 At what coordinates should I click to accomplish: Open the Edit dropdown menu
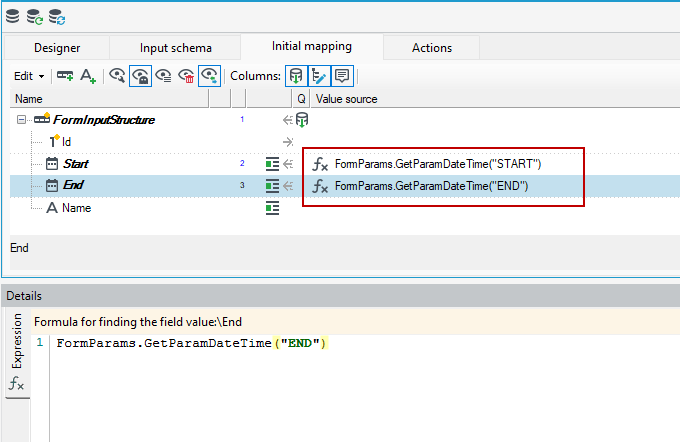pos(29,76)
